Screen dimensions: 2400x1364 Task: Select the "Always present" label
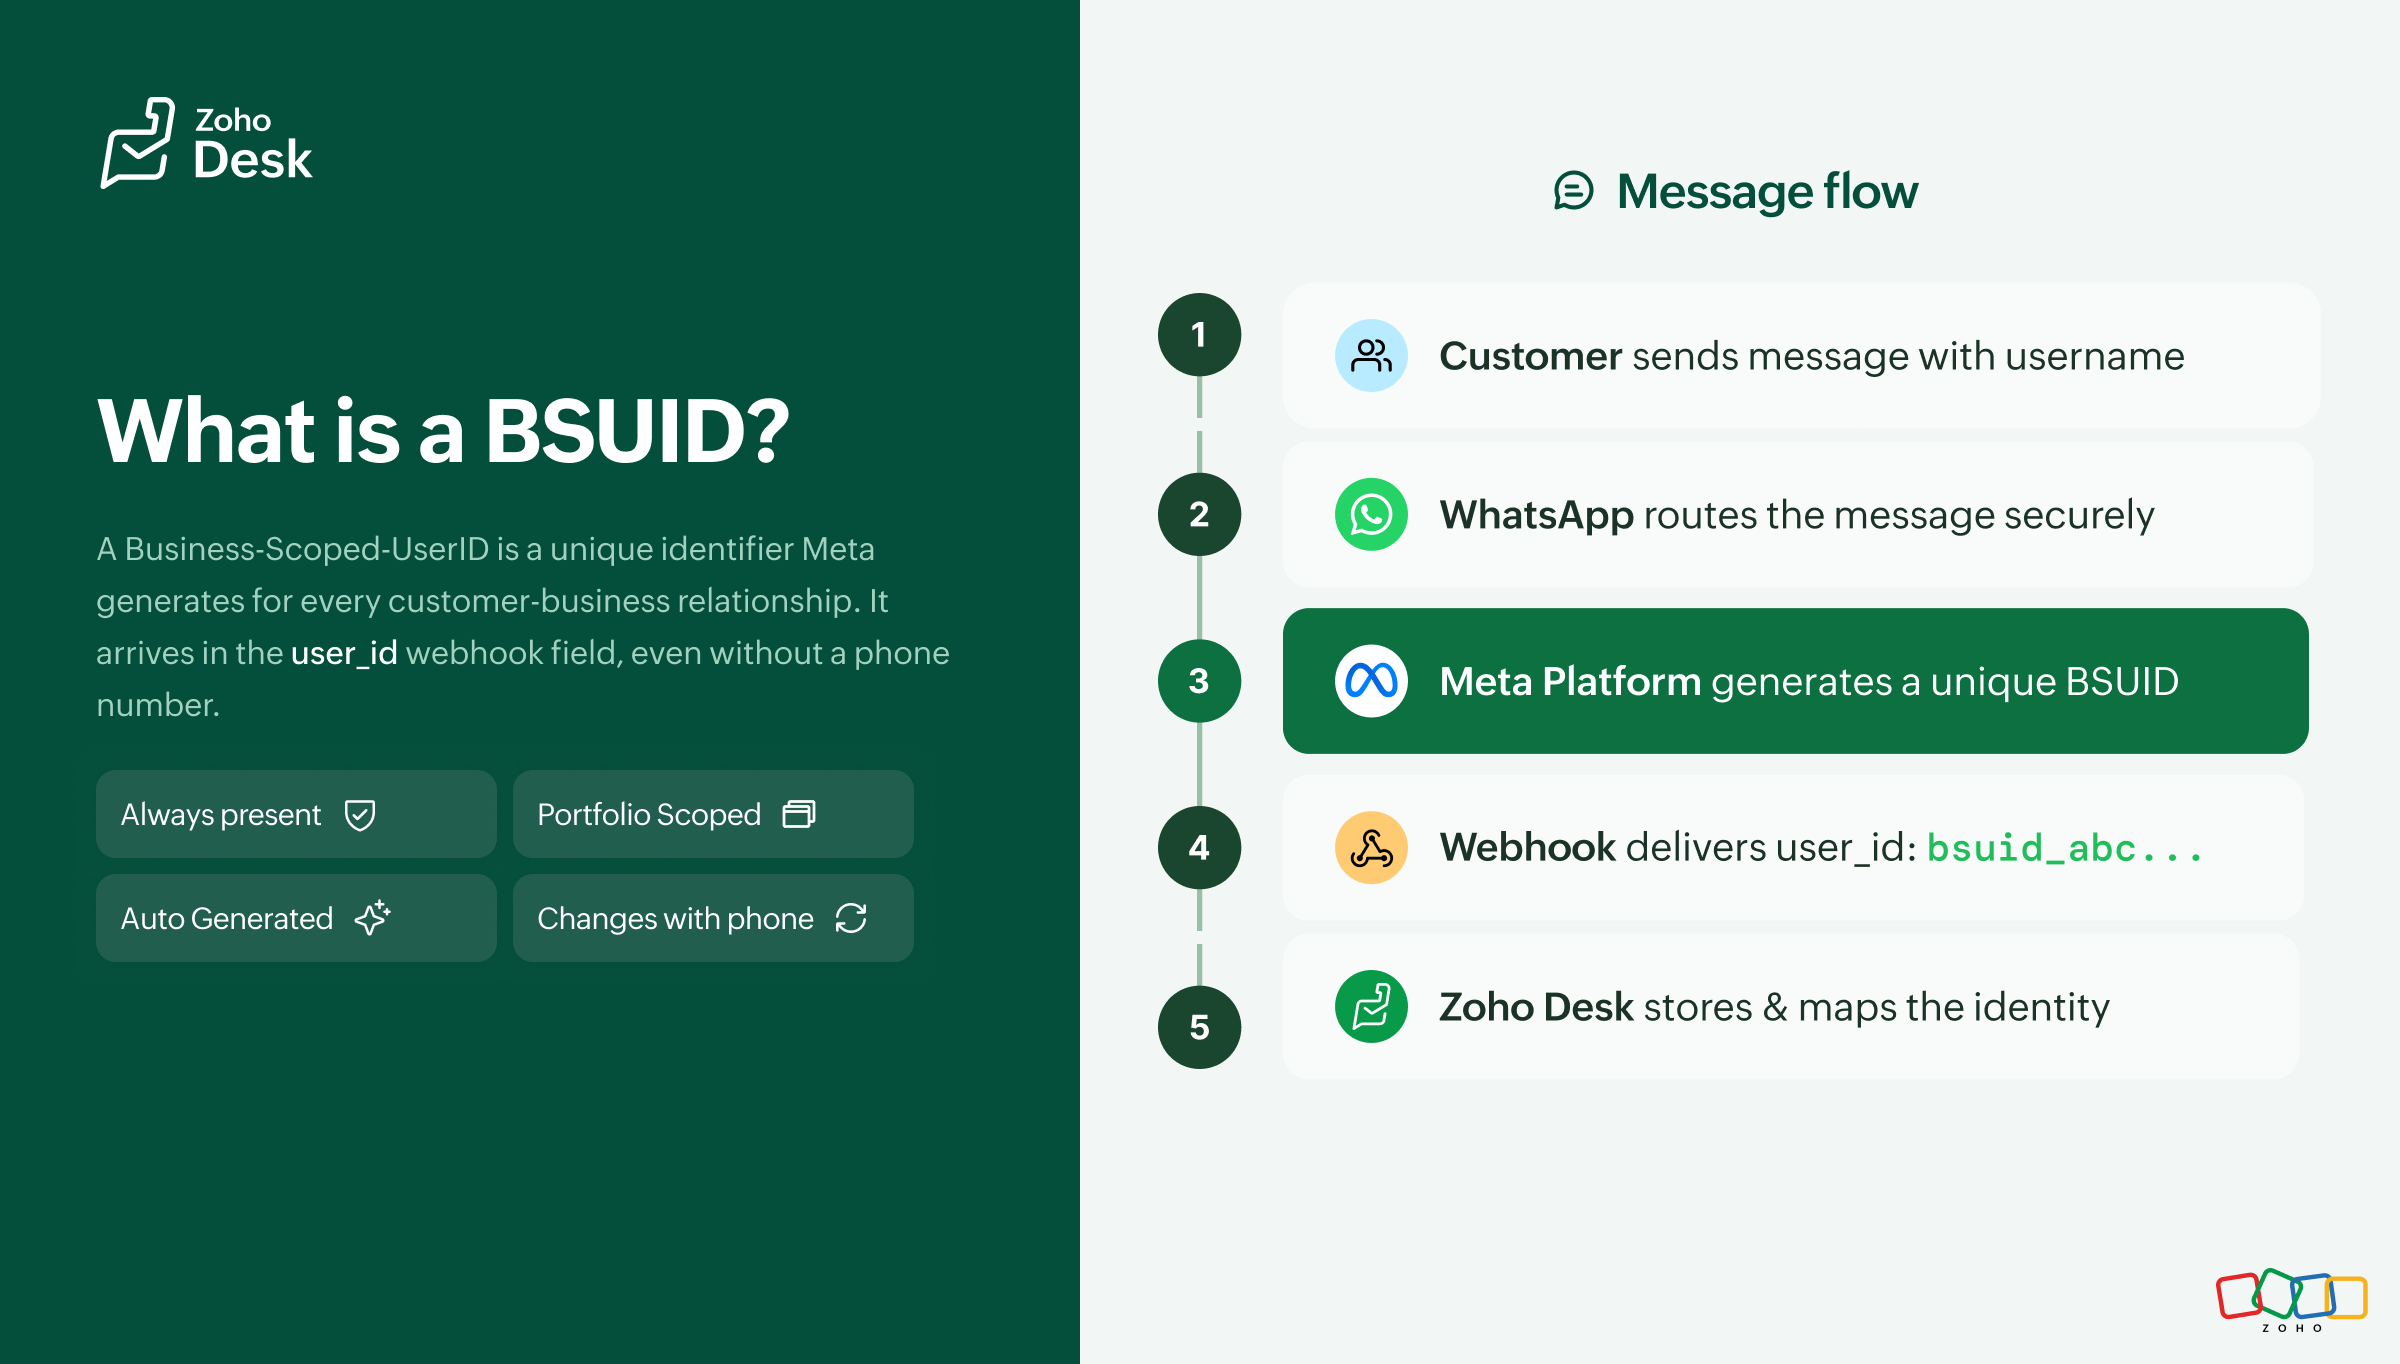[x=221, y=815]
